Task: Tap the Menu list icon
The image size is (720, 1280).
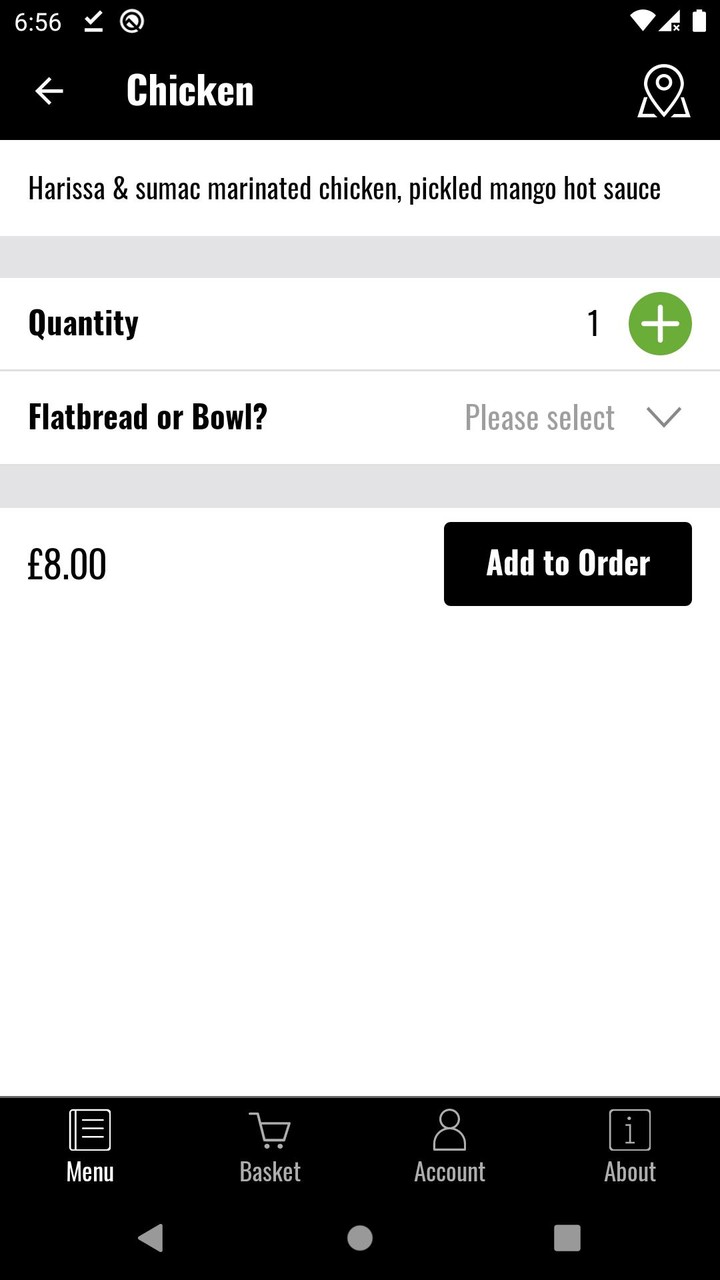Action: click(90, 1130)
